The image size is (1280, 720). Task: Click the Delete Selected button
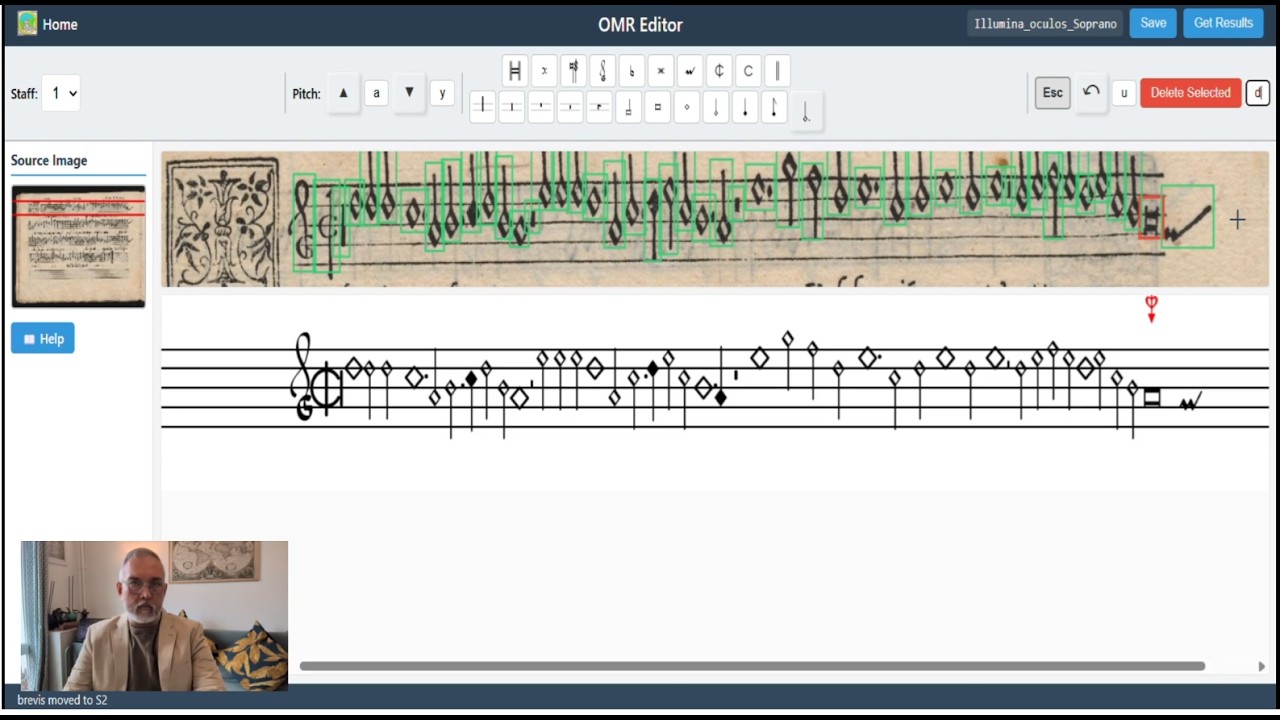(1190, 93)
